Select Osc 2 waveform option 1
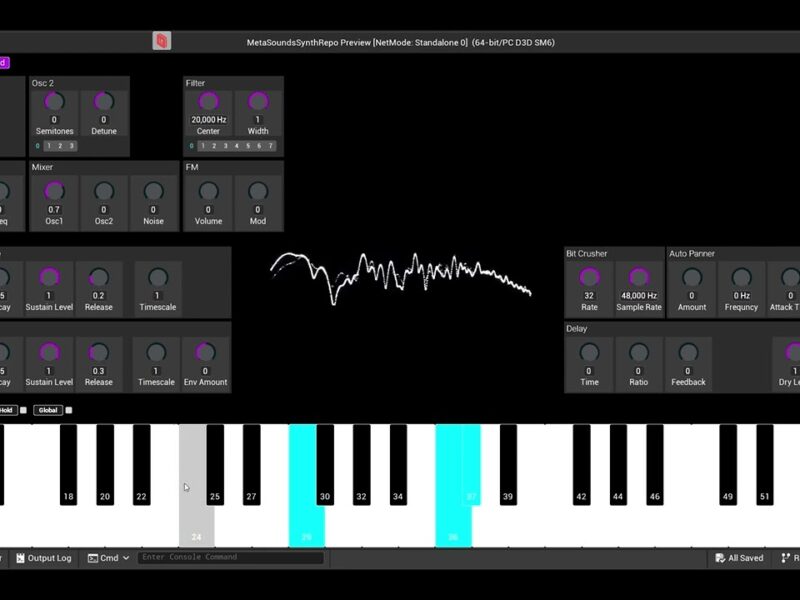Viewport: 800px width, 600px height. coord(49,146)
